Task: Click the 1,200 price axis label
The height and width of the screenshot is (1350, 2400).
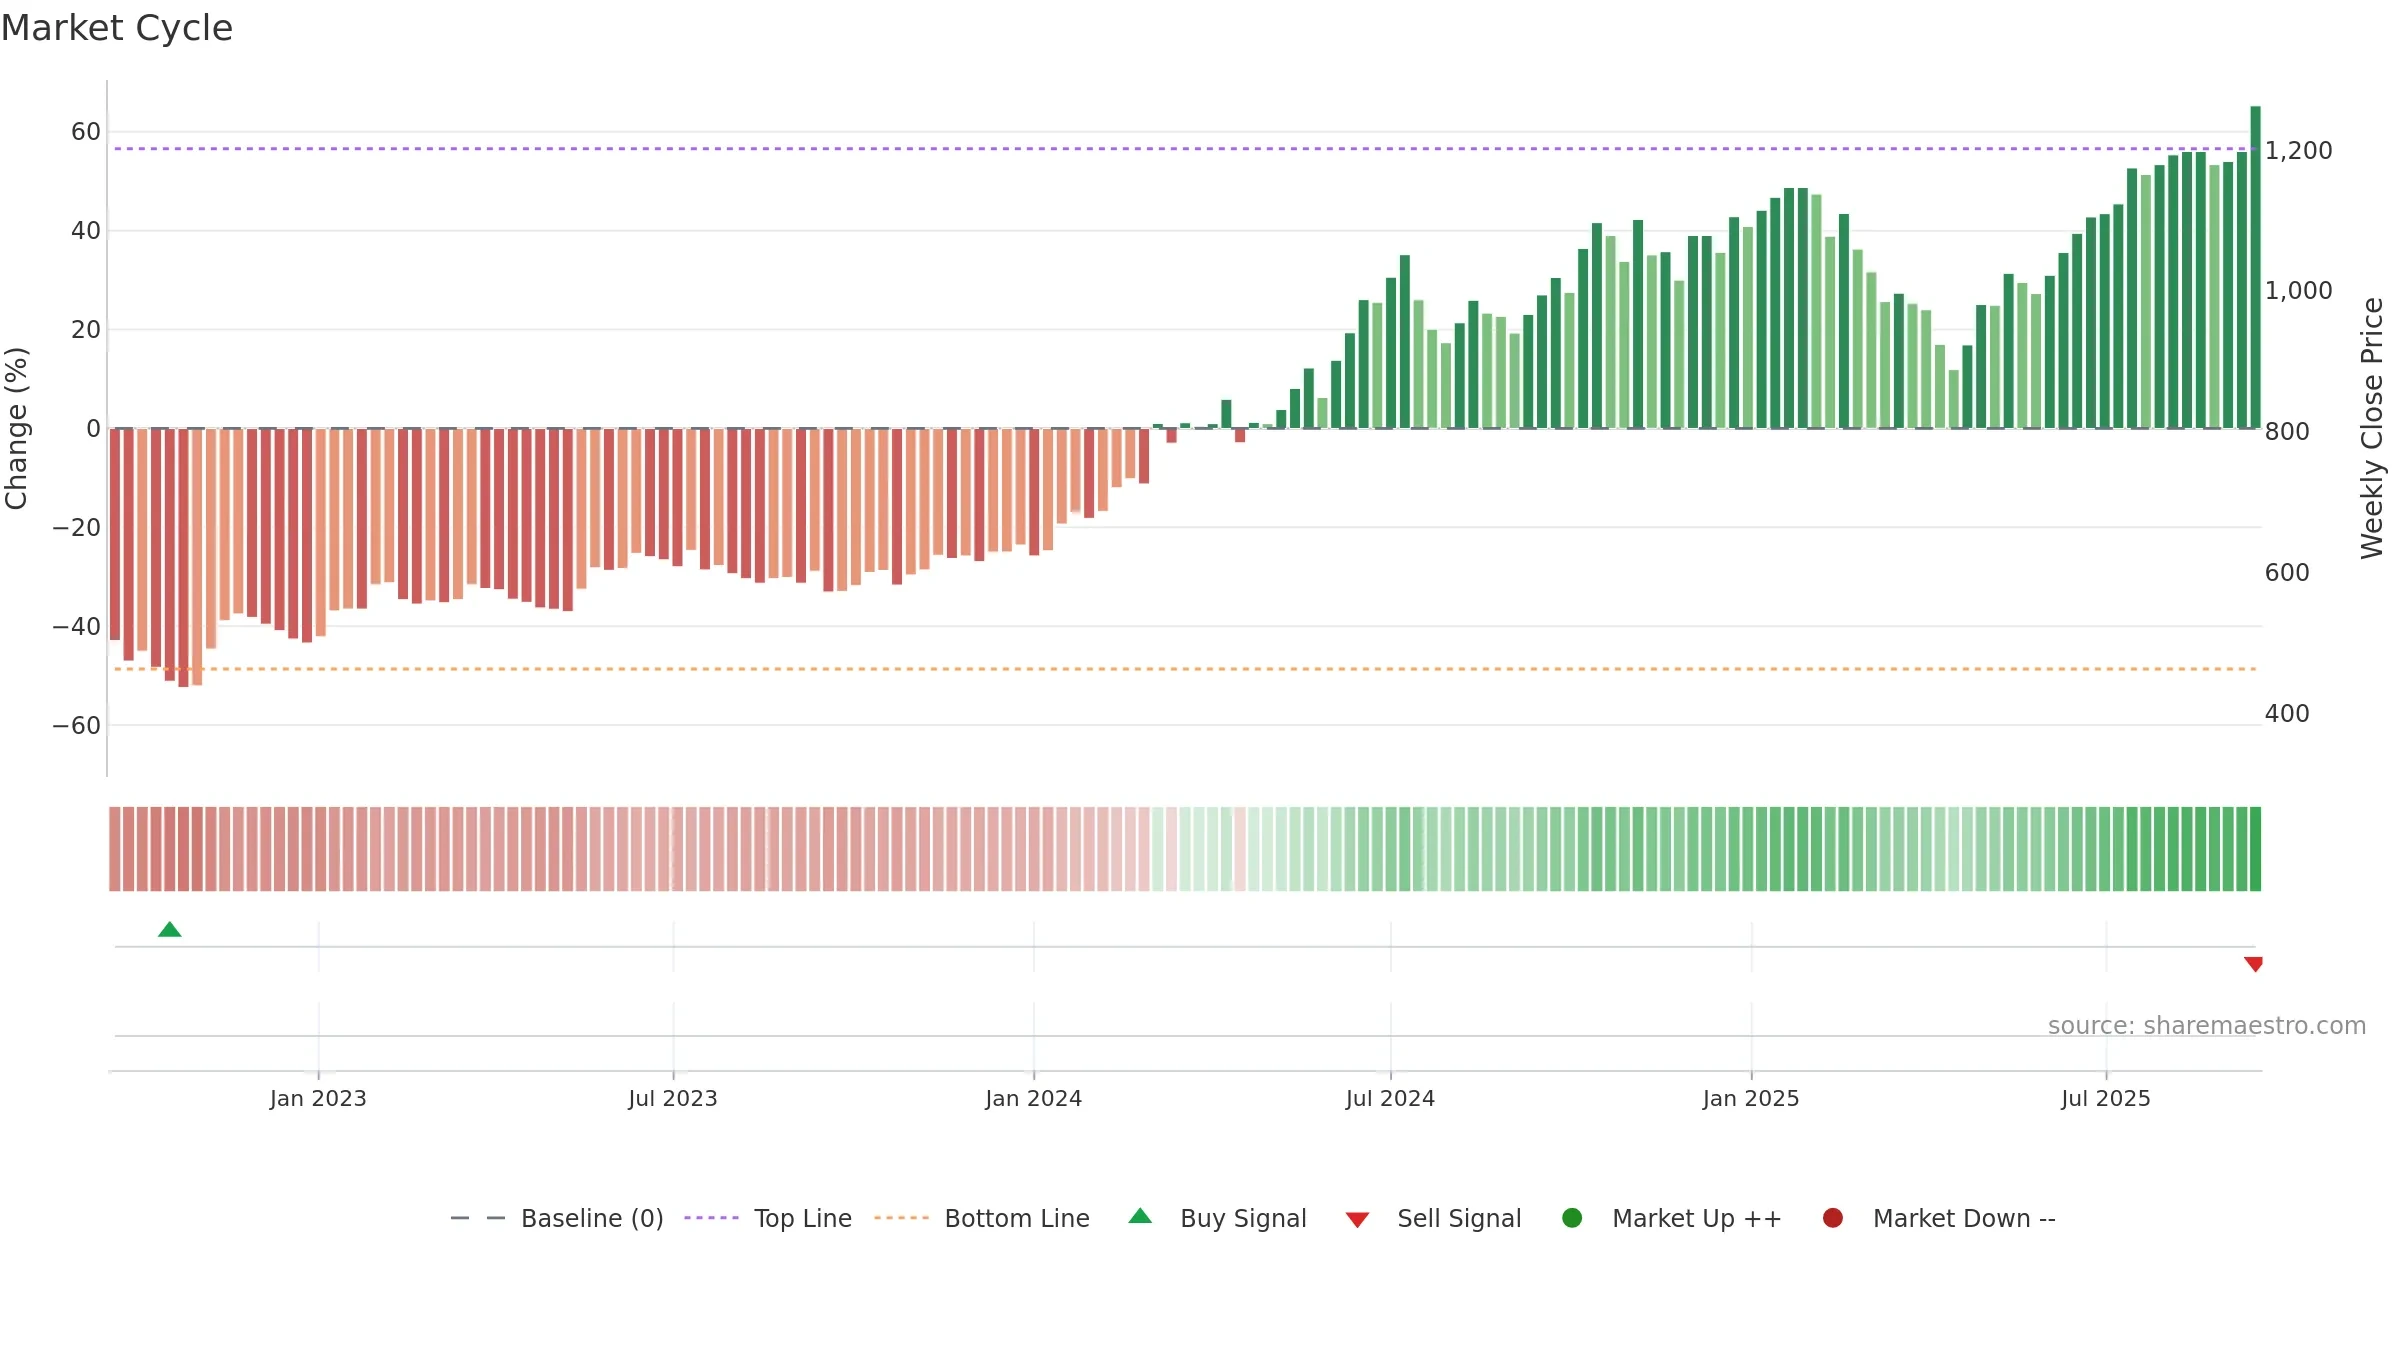Action: [2298, 151]
